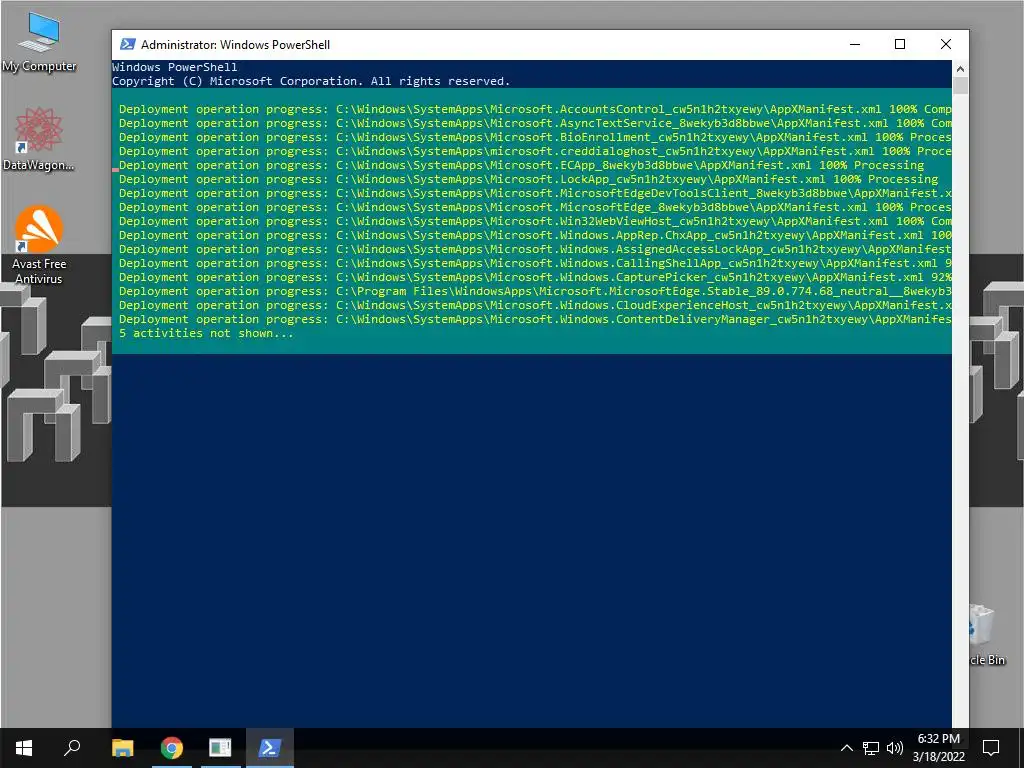Click the MicrosoftEdge.Stable_89.0.774.68 progress line

(535, 291)
